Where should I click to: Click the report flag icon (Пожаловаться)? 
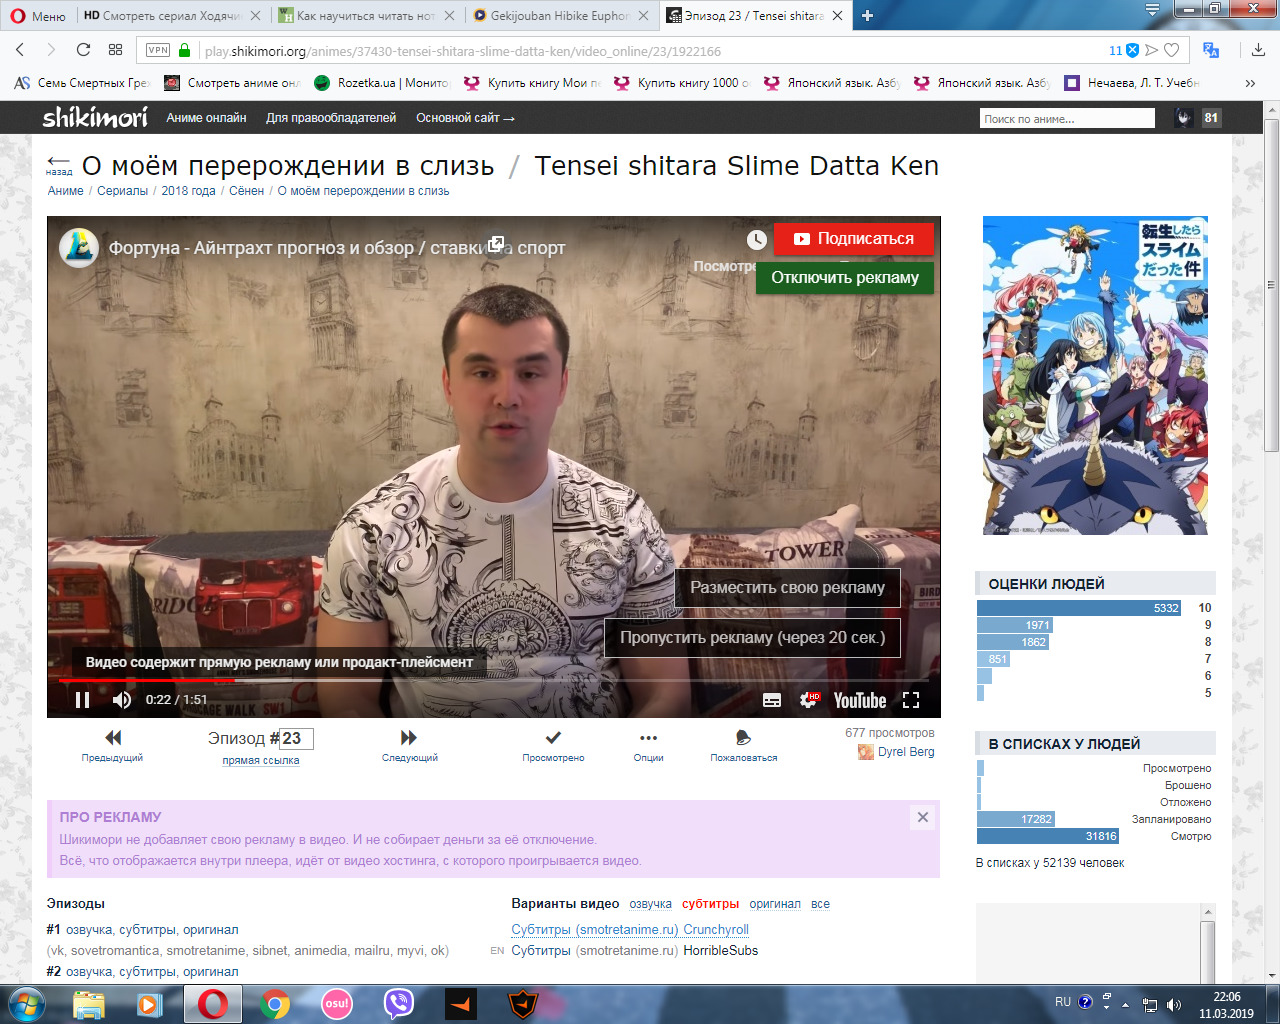[x=743, y=744]
